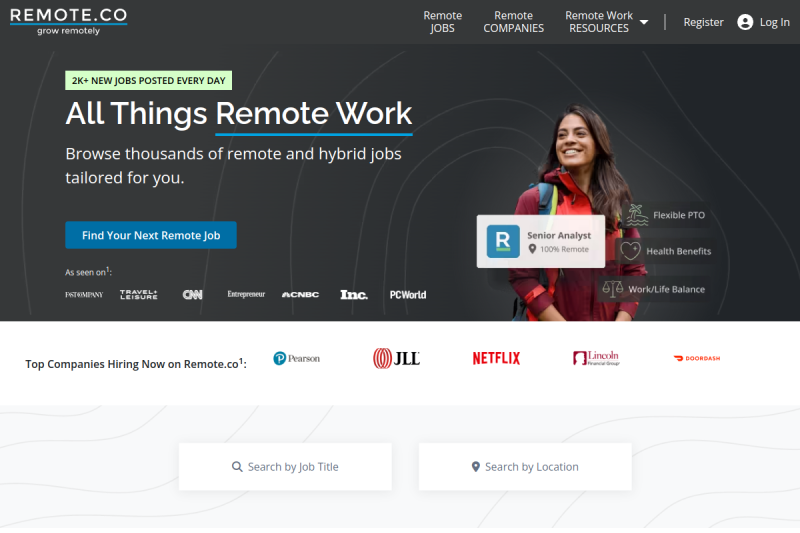Open the Remote.co logo homepage link

point(68,21)
